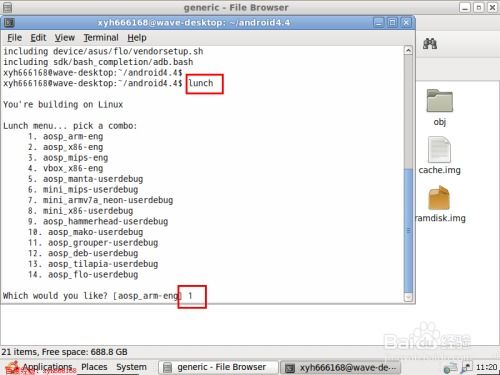Click terminal scrollbar up arrow
500x375 pixels.
(x=408, y=50)
